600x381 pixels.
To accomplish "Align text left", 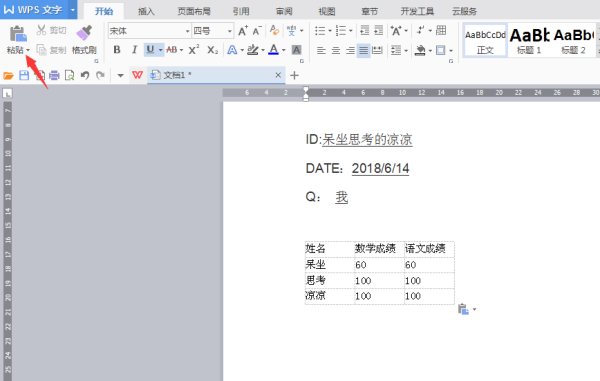I will pos(321,50).
